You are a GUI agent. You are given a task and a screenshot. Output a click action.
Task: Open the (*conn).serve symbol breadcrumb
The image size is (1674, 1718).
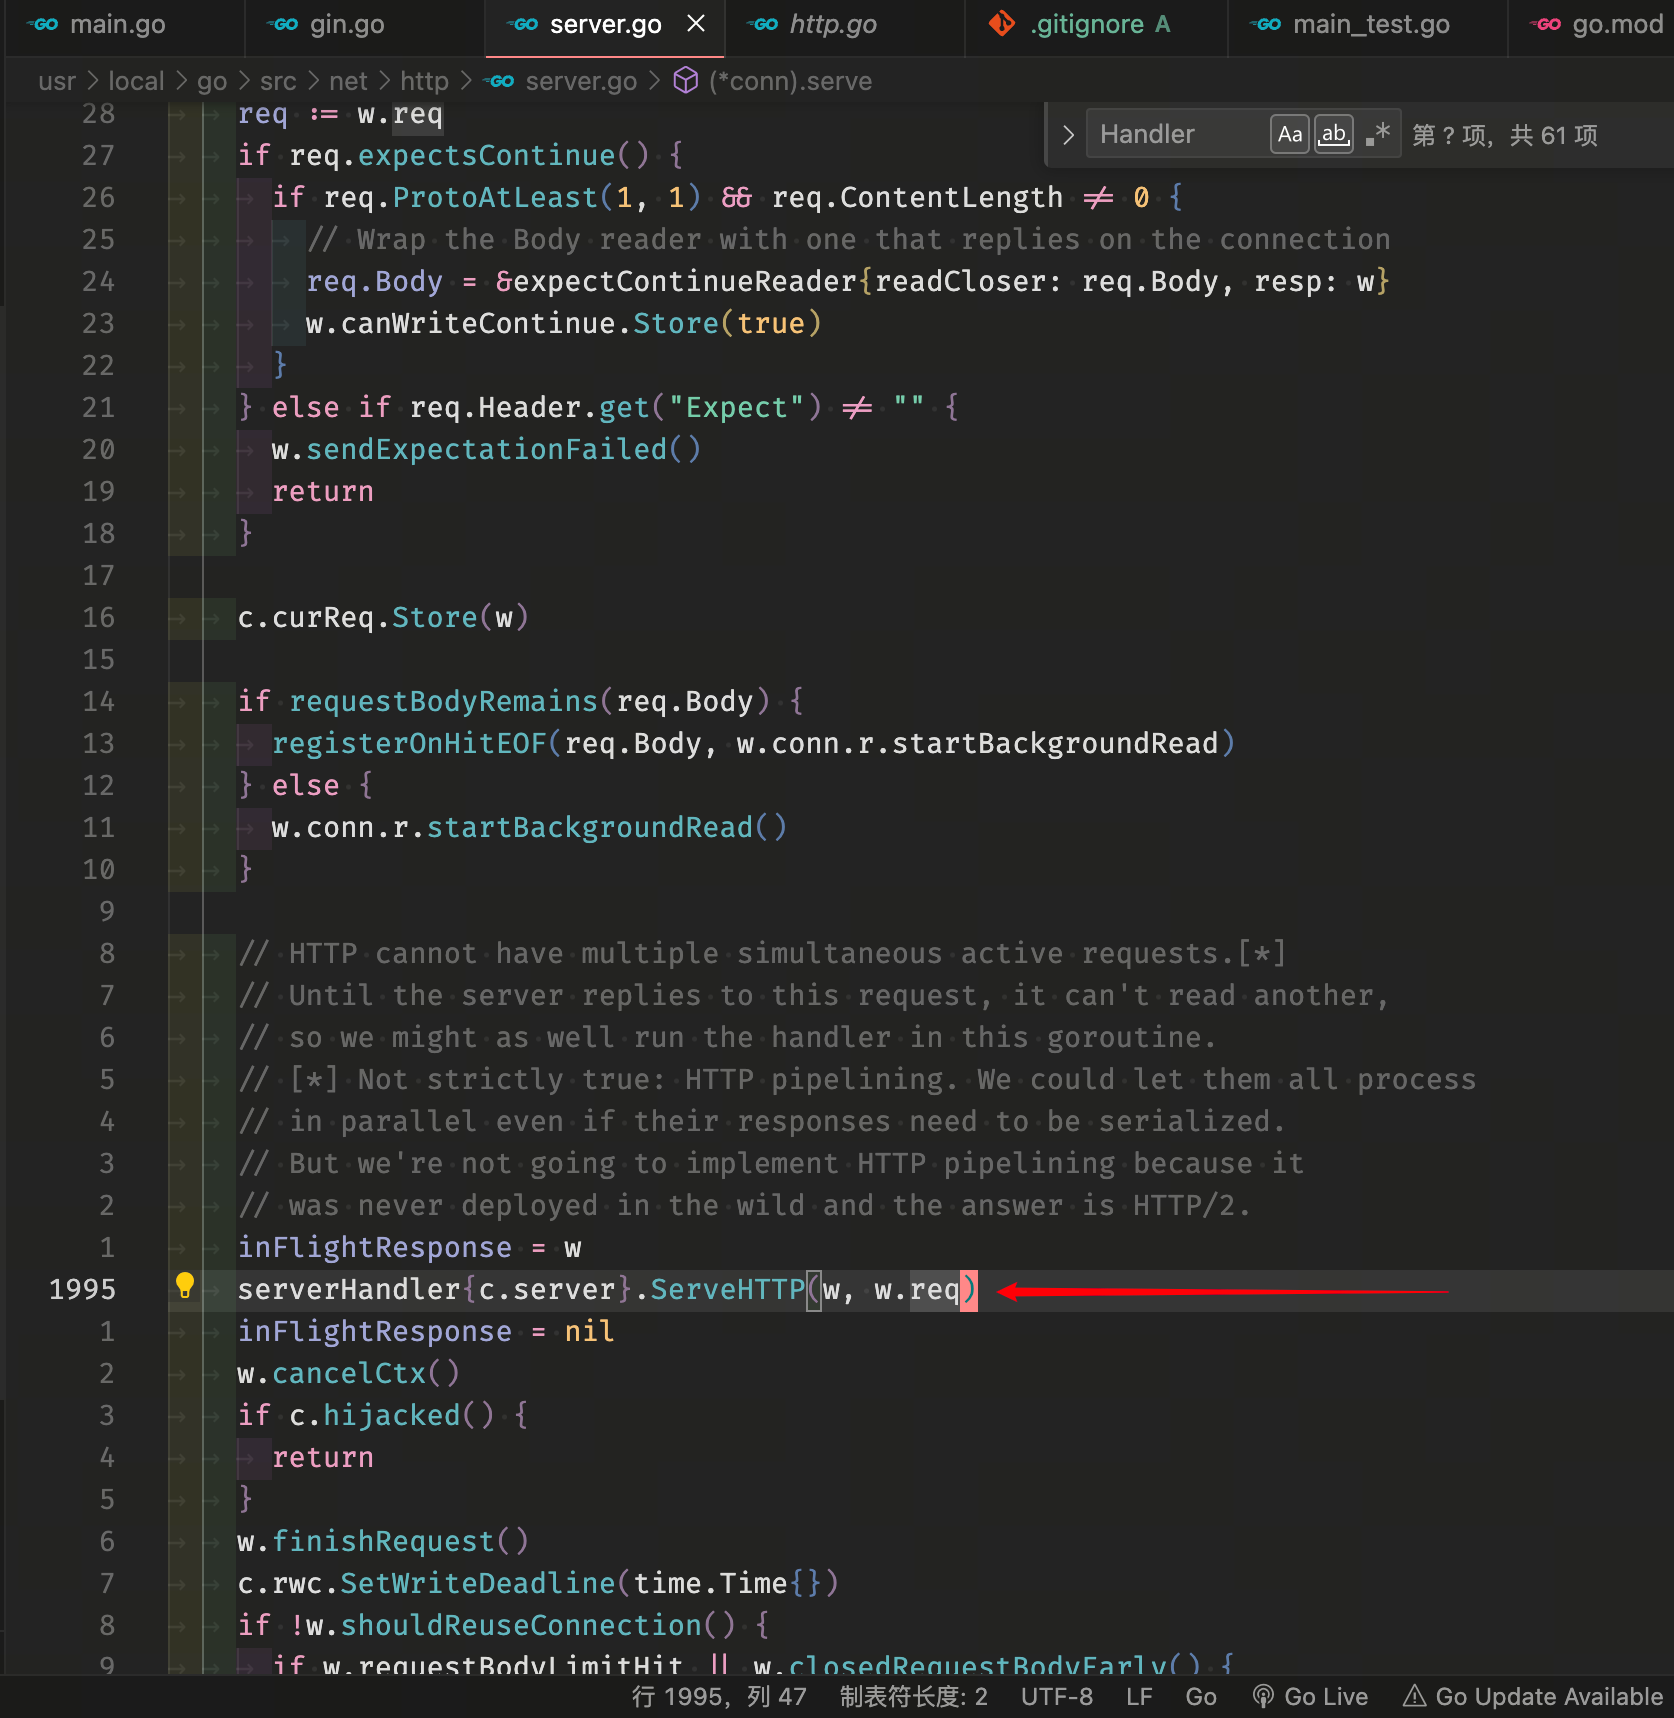790,81
